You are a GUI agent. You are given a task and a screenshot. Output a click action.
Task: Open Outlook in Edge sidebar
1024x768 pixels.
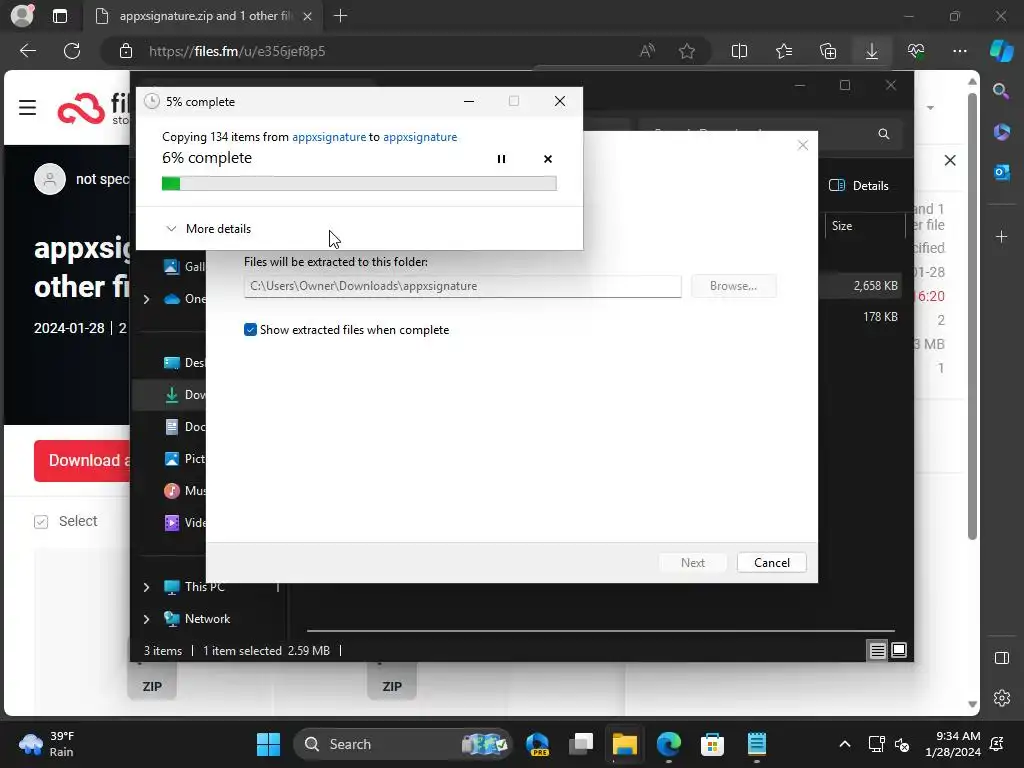[1001, 172]
